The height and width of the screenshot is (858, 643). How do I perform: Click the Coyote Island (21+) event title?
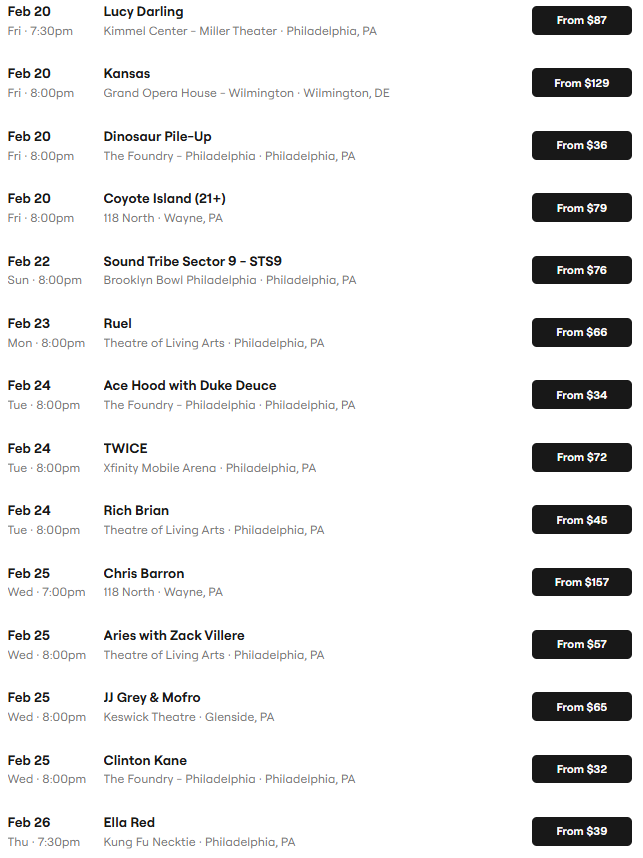(164, 198)
